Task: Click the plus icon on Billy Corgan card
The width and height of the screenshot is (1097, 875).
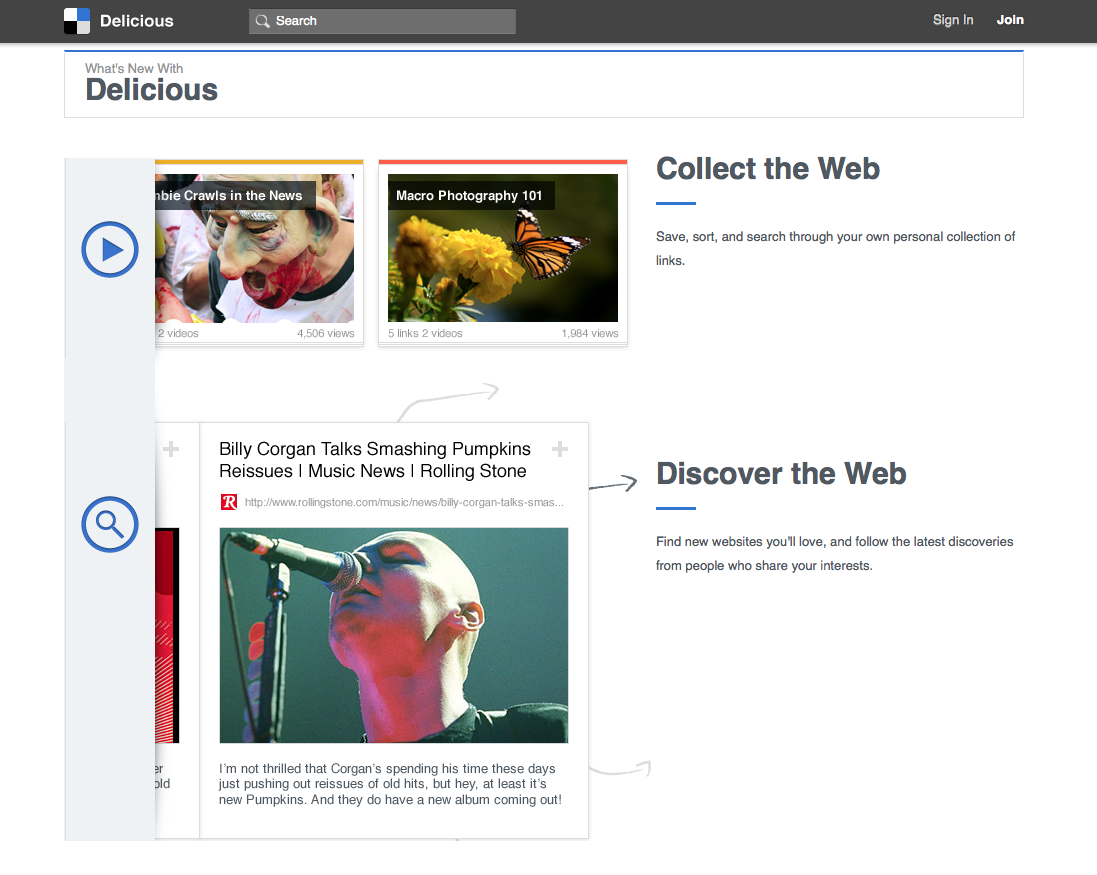Action: (560, 449)
